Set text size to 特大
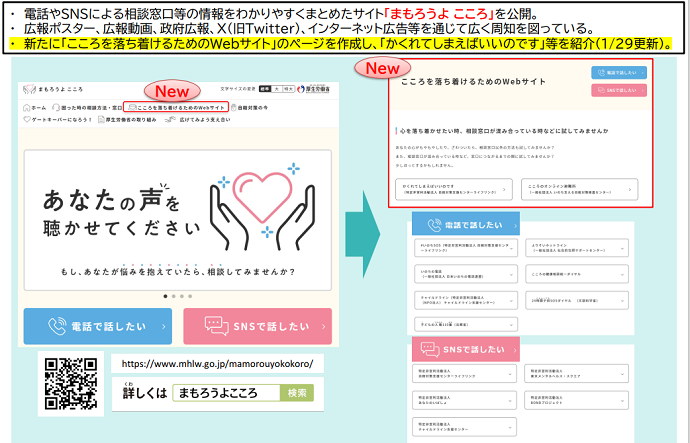This screenshot has height=443, width=690. [288, 89]
